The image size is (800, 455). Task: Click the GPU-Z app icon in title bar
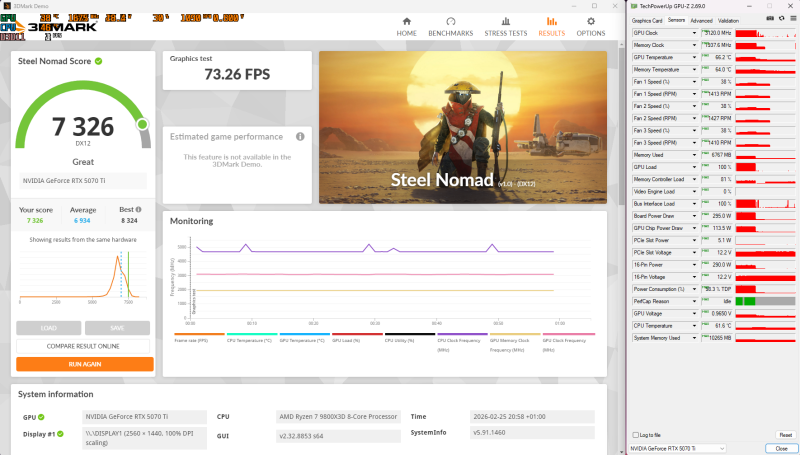click(634, 6)
